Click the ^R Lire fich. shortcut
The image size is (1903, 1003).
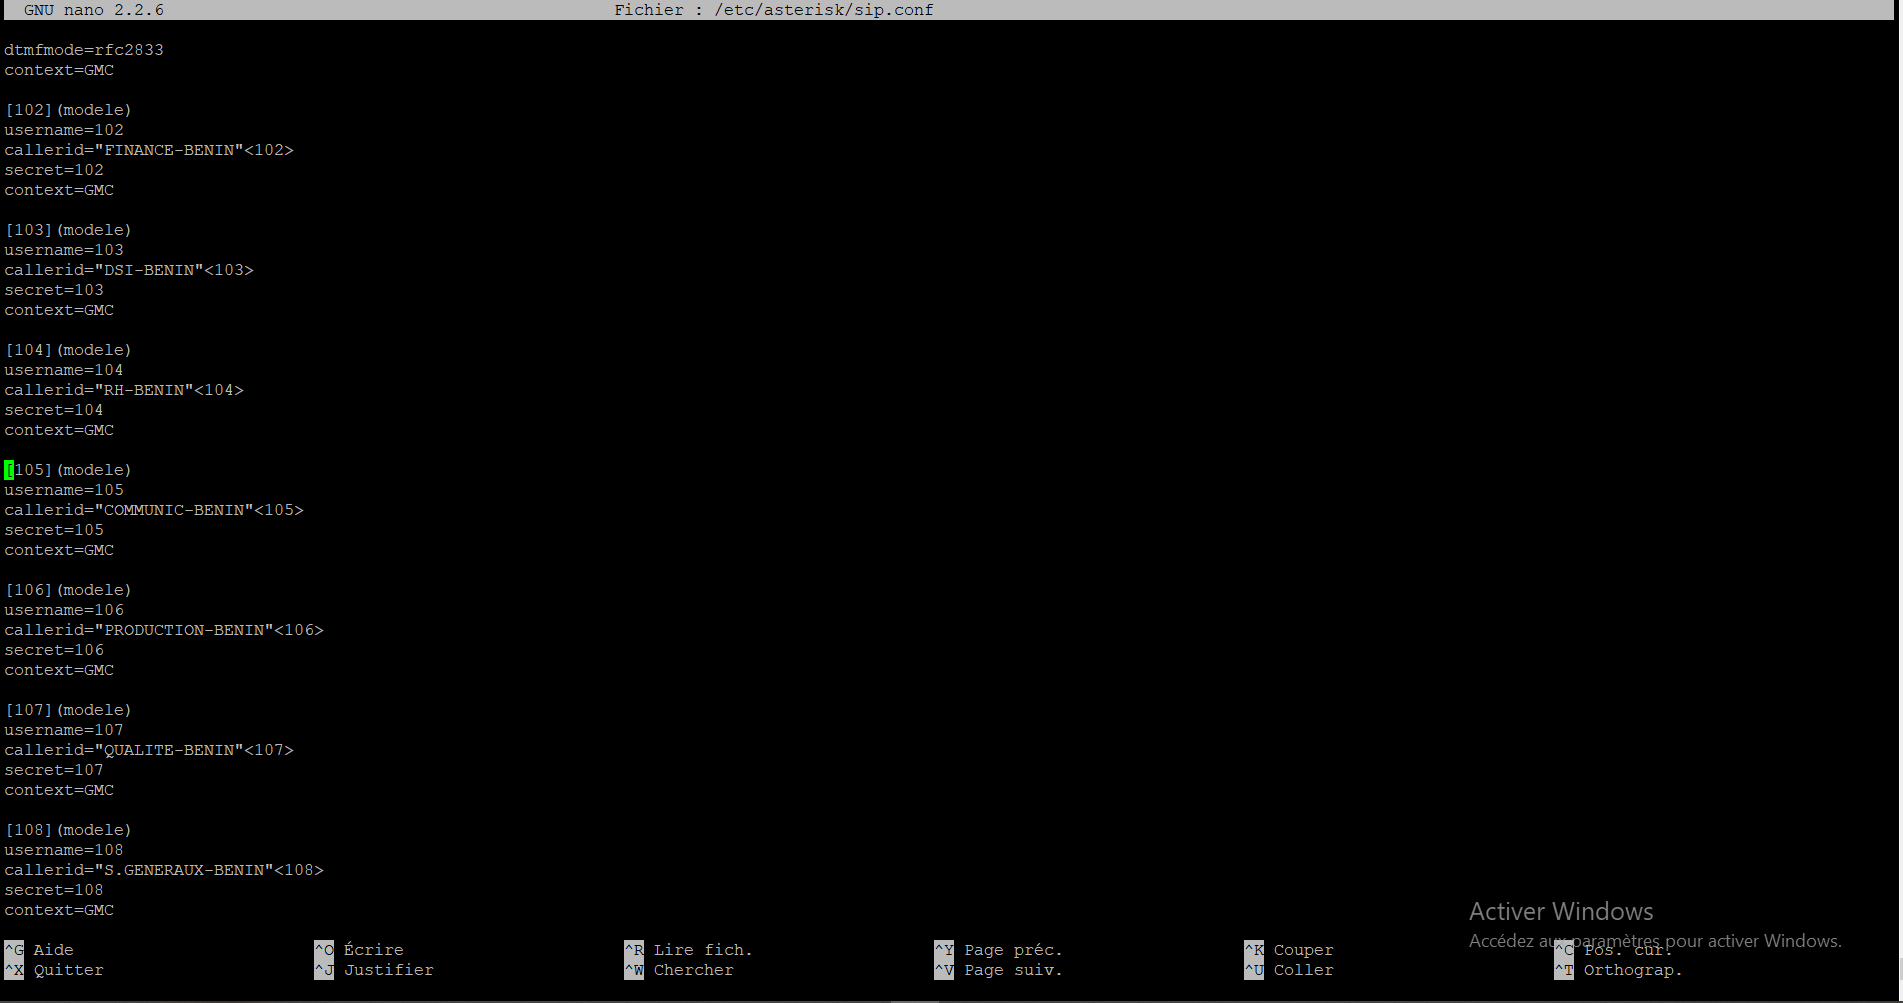coord(689,950)
